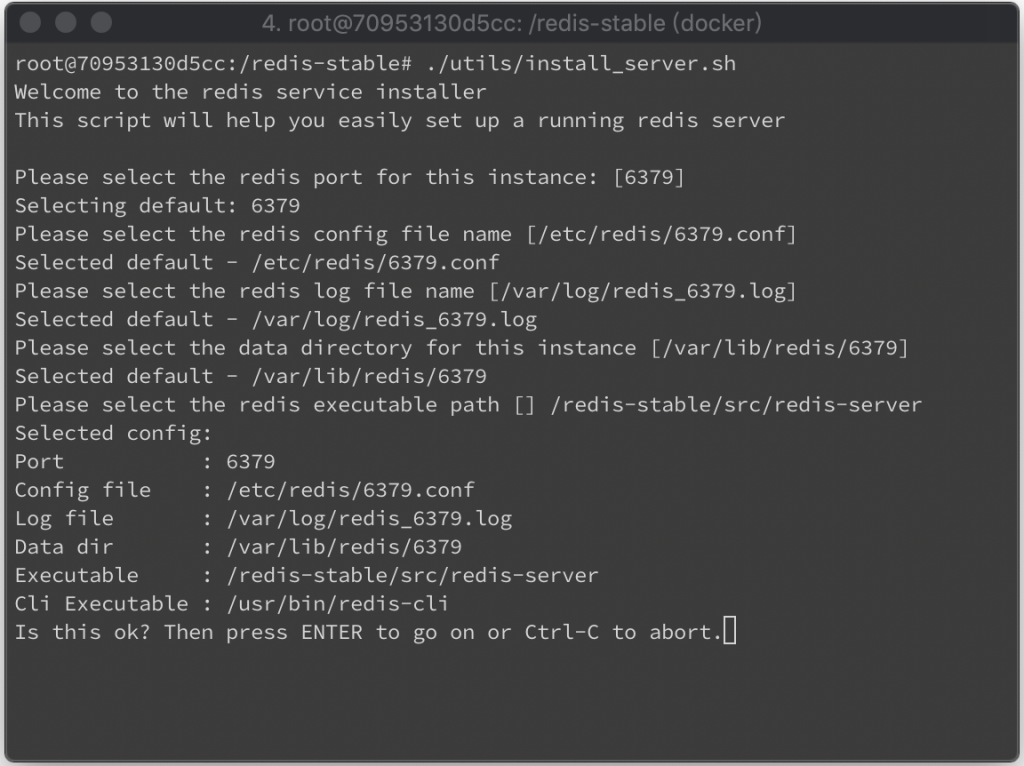
Task: Click '[/var/log/redis_6379.log]' log prompt value
Action: (643, 291)
